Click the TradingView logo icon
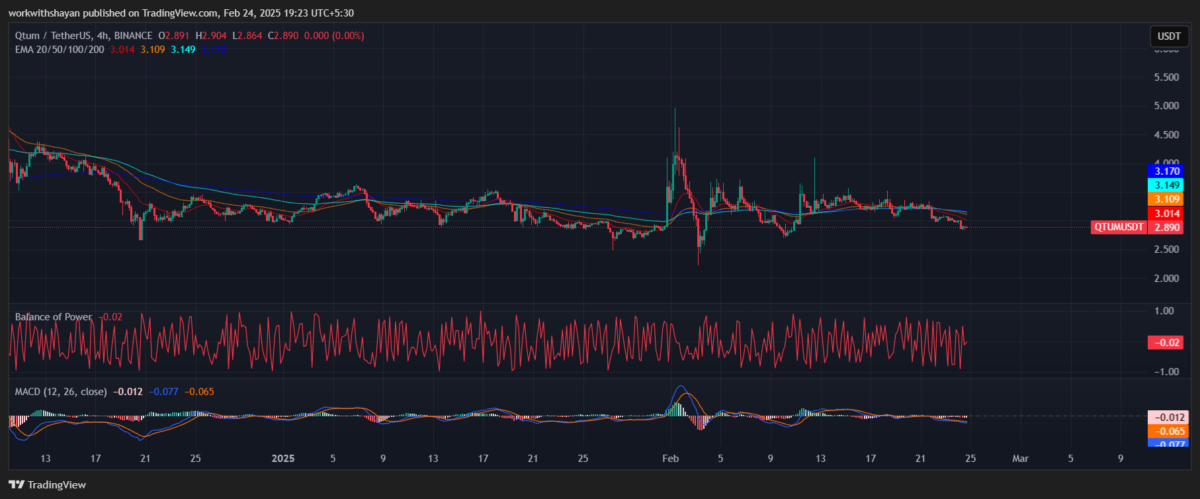The width and height of the screenshot is (1200, 499). click(17, 484)
